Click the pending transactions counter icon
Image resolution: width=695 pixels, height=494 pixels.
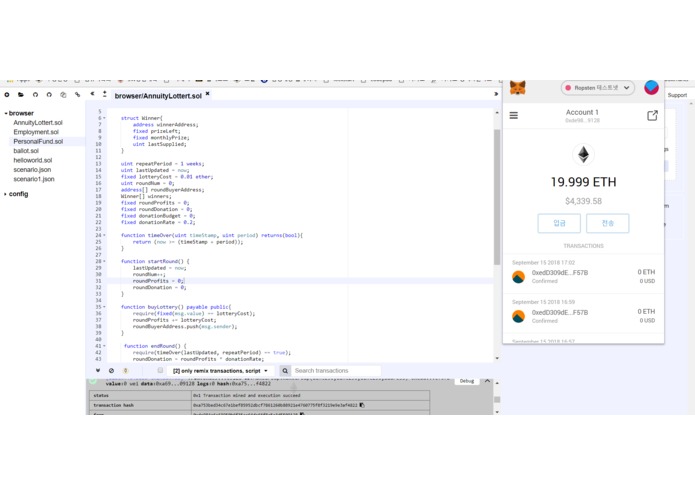(125, 370)
